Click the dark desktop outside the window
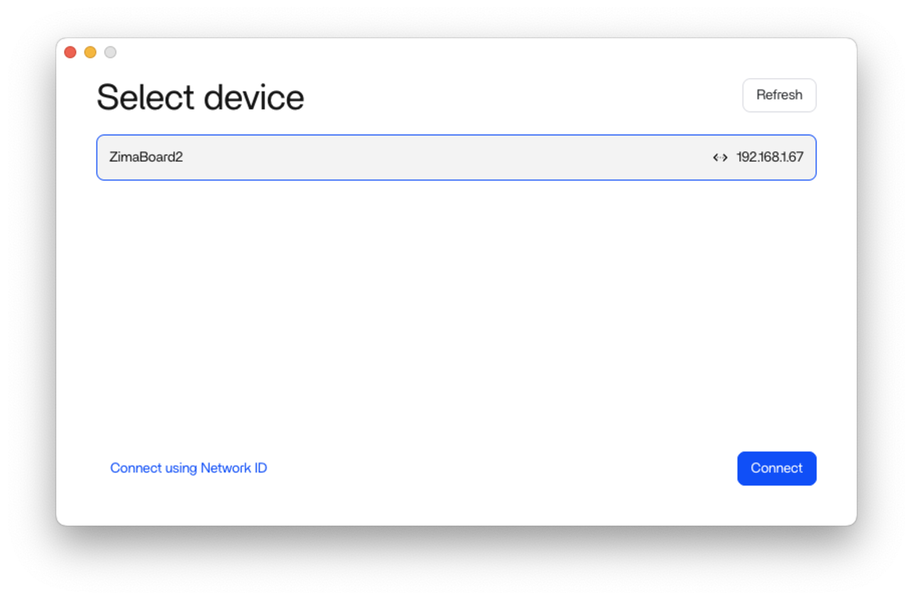 pyautogui.click(x=456, y=565)
